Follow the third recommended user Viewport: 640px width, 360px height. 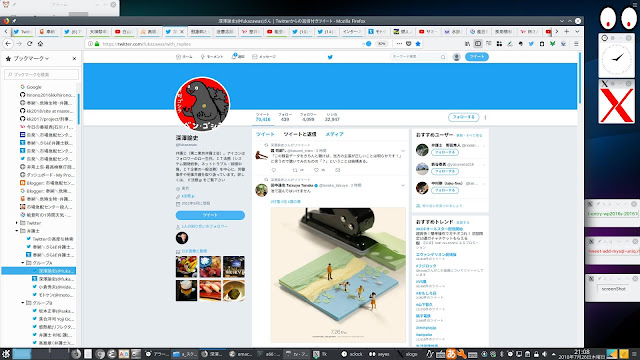[445, 190]
